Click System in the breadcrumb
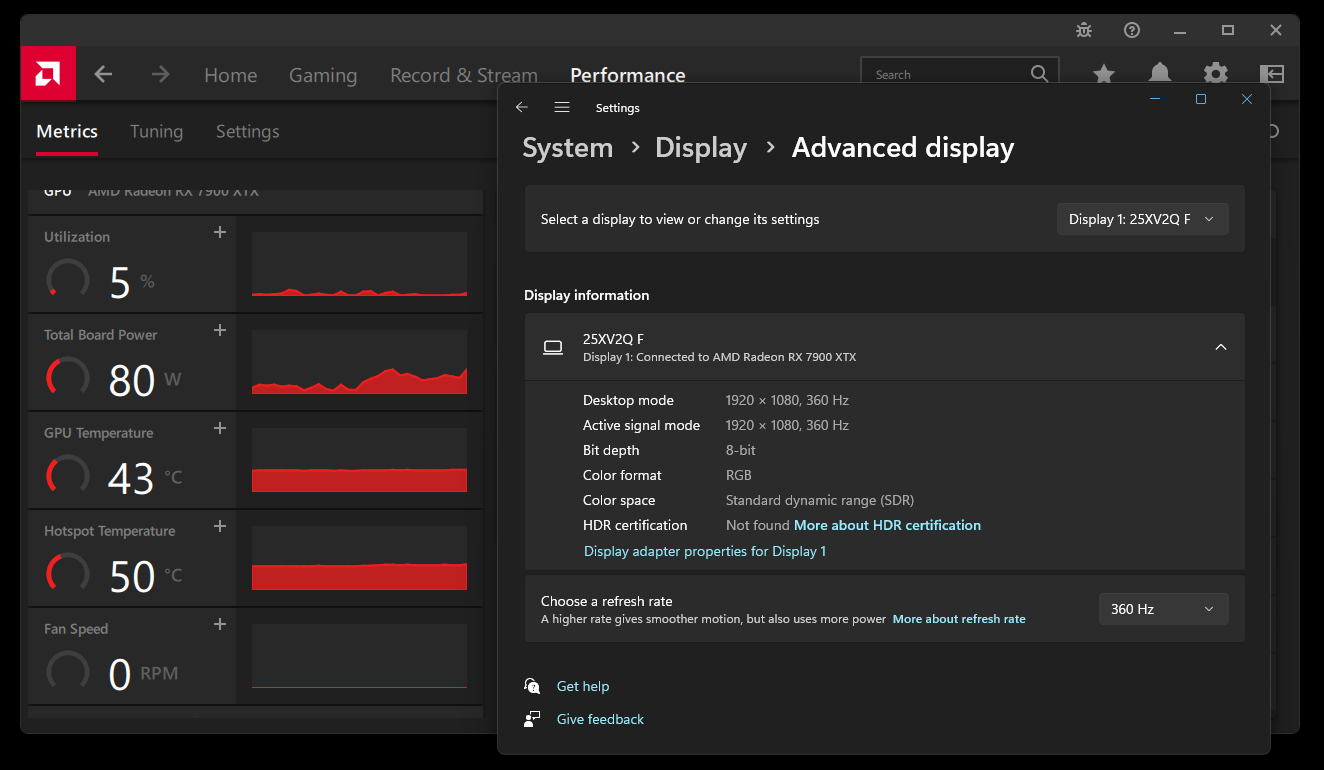 pyautogui.click(x=568, y=148)
